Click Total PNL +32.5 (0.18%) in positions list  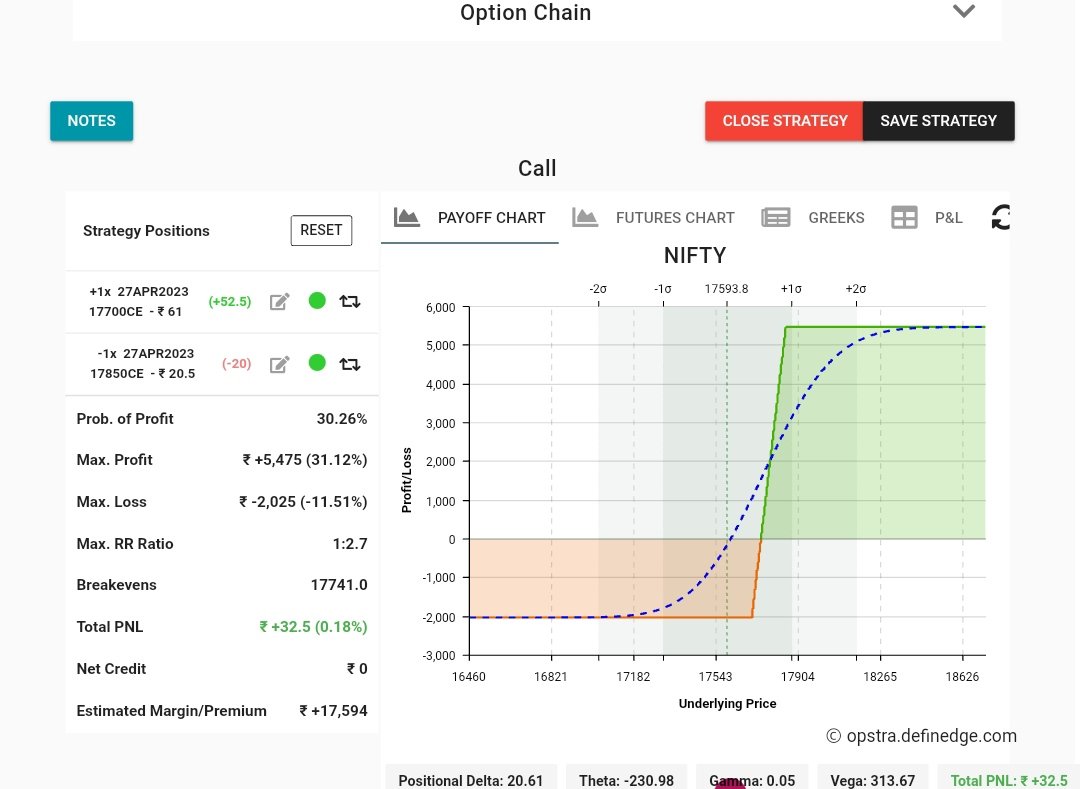point(313,627)
